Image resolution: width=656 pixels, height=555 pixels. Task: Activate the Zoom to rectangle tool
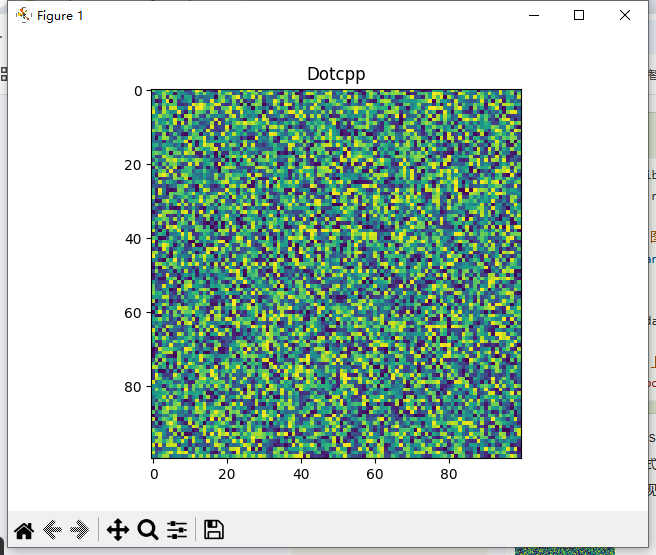(x=148, y=530)
